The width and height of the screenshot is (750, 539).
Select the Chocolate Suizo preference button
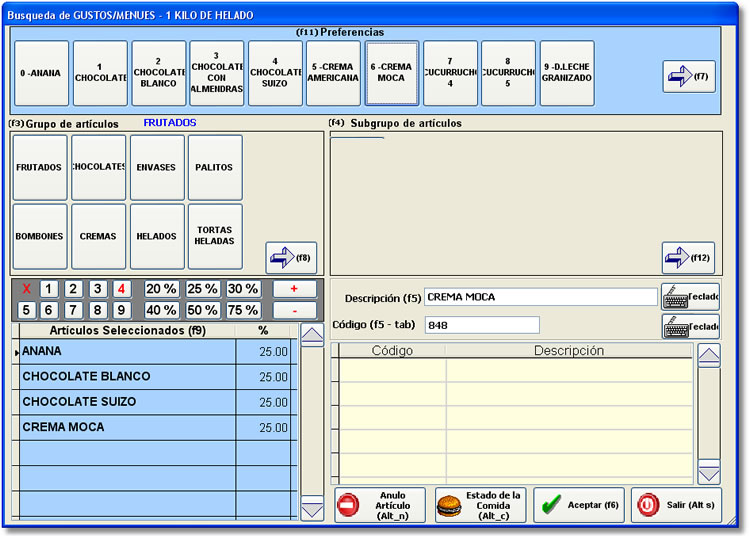(275, 73)
